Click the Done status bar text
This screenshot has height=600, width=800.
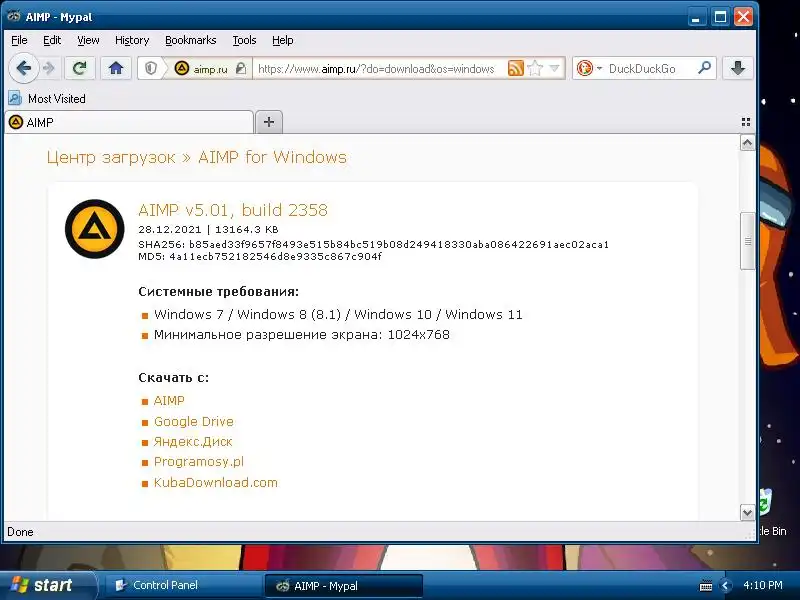(20, 532)
